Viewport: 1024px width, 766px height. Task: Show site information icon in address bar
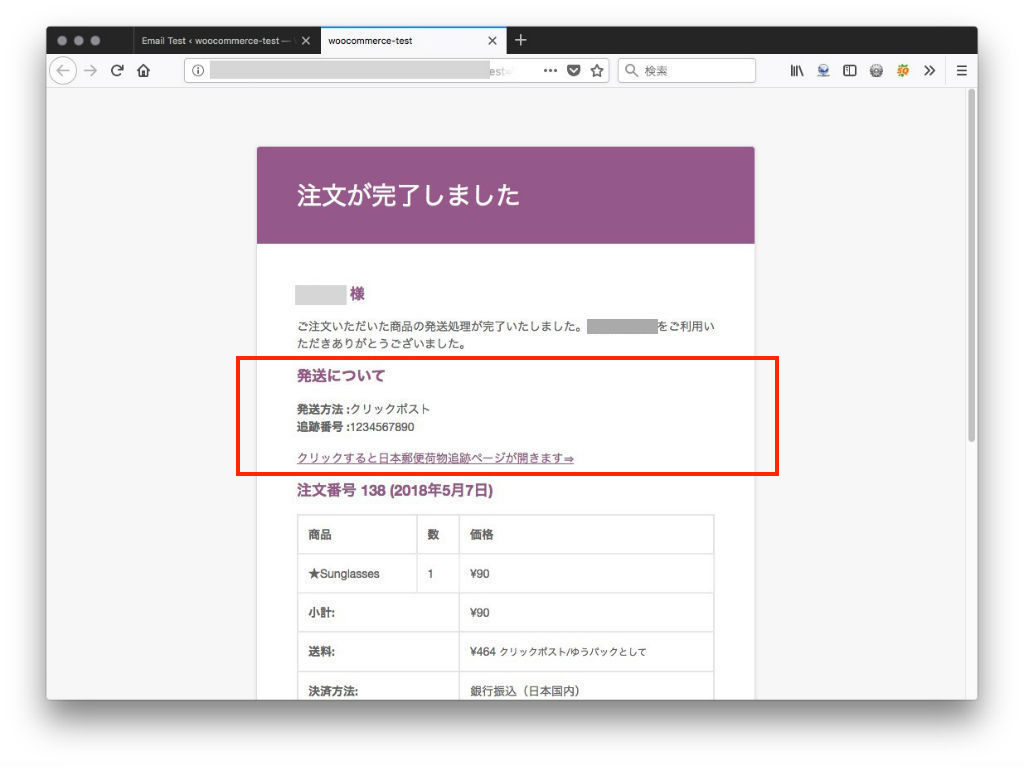click(x=198, y=71)
